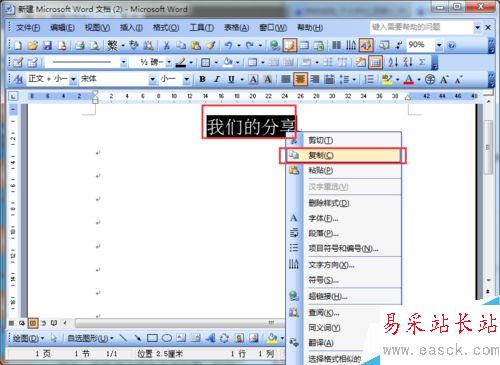Click the Columns icon in toolbar

337,45
